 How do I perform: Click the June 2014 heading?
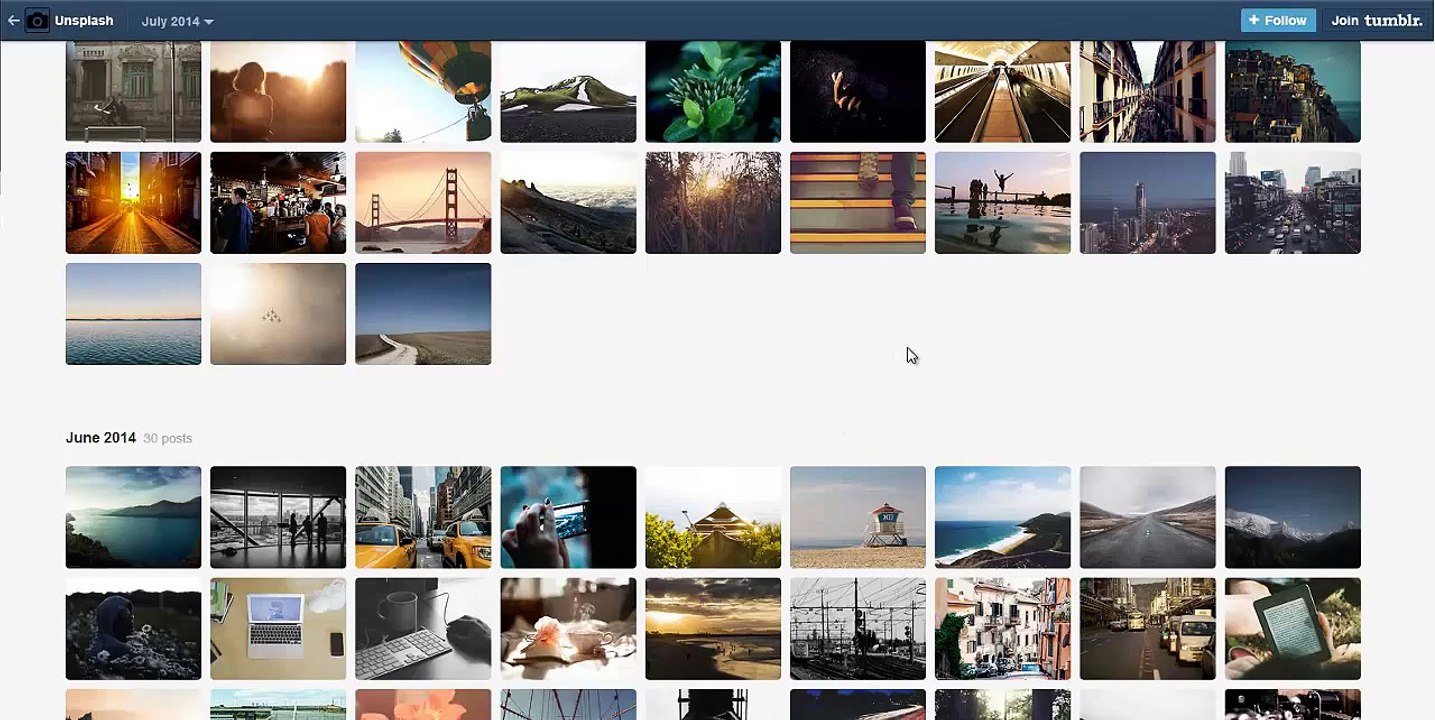point(101,438)
